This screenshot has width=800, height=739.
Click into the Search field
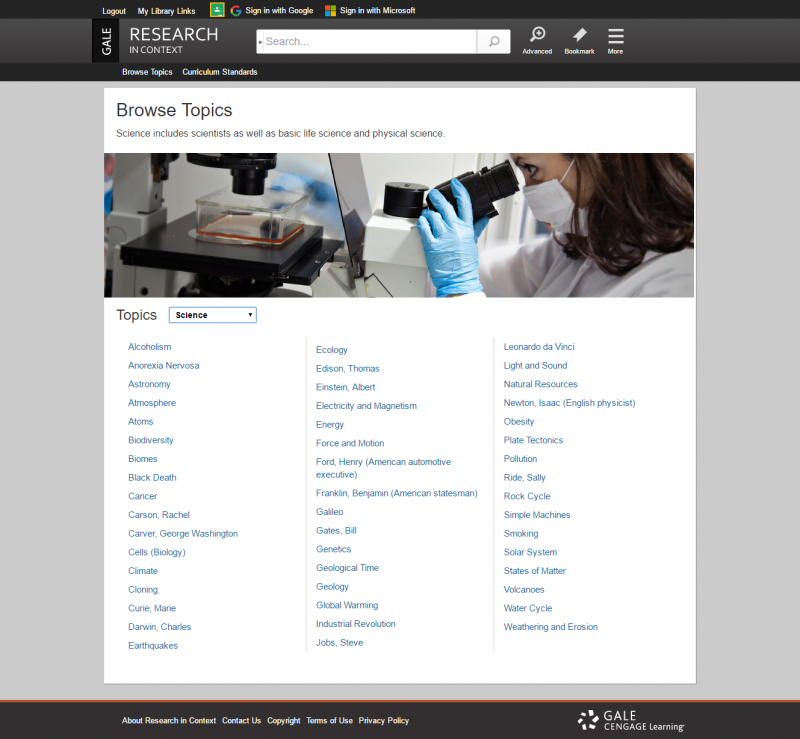point(370,41)
